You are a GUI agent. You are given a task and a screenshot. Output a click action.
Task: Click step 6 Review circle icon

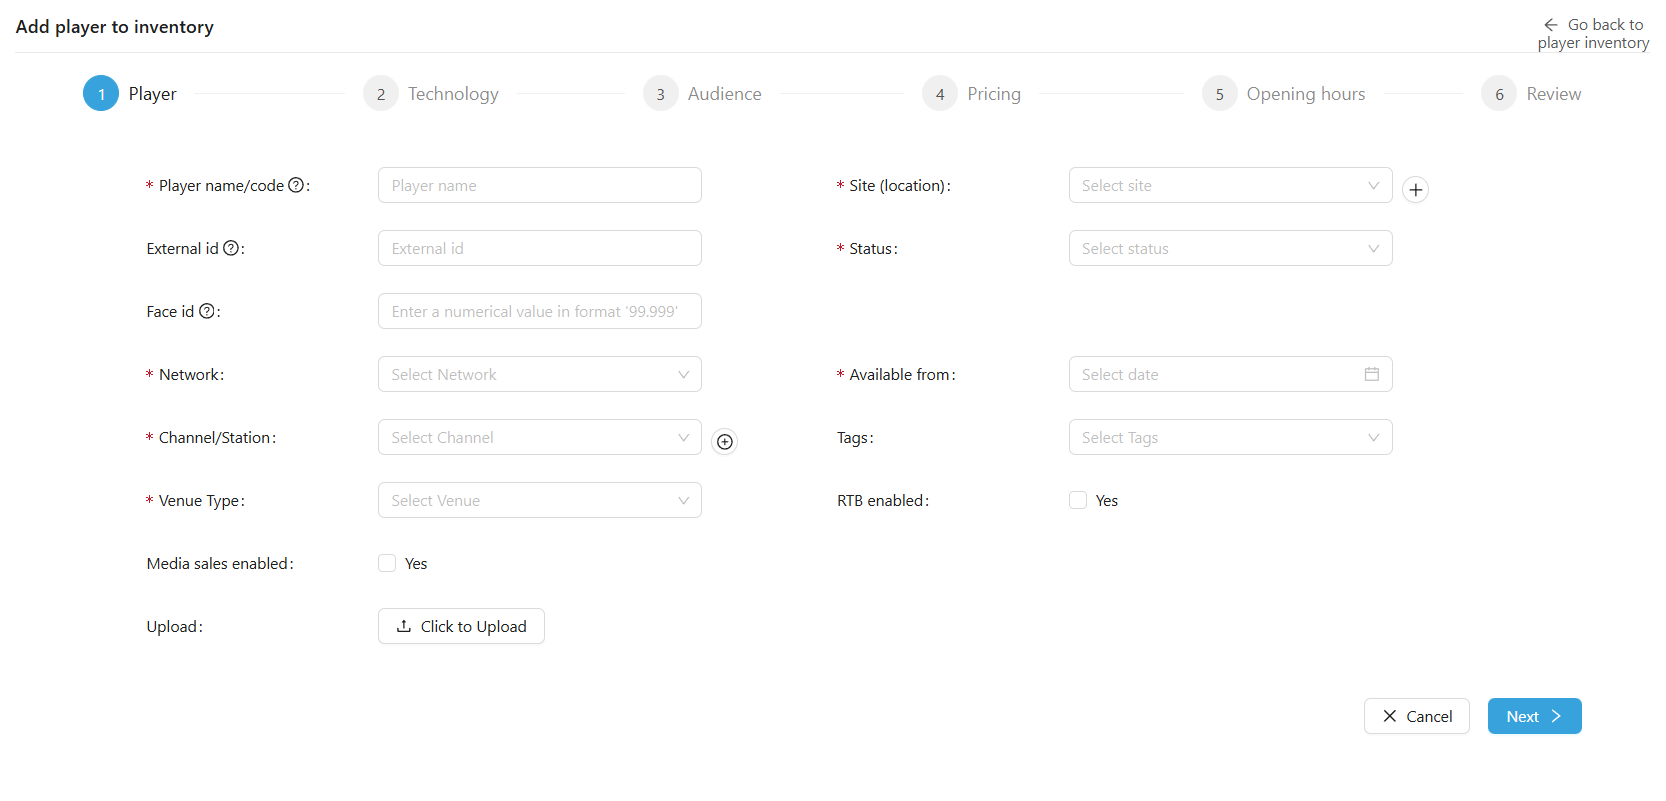[x=1498, y=94]
